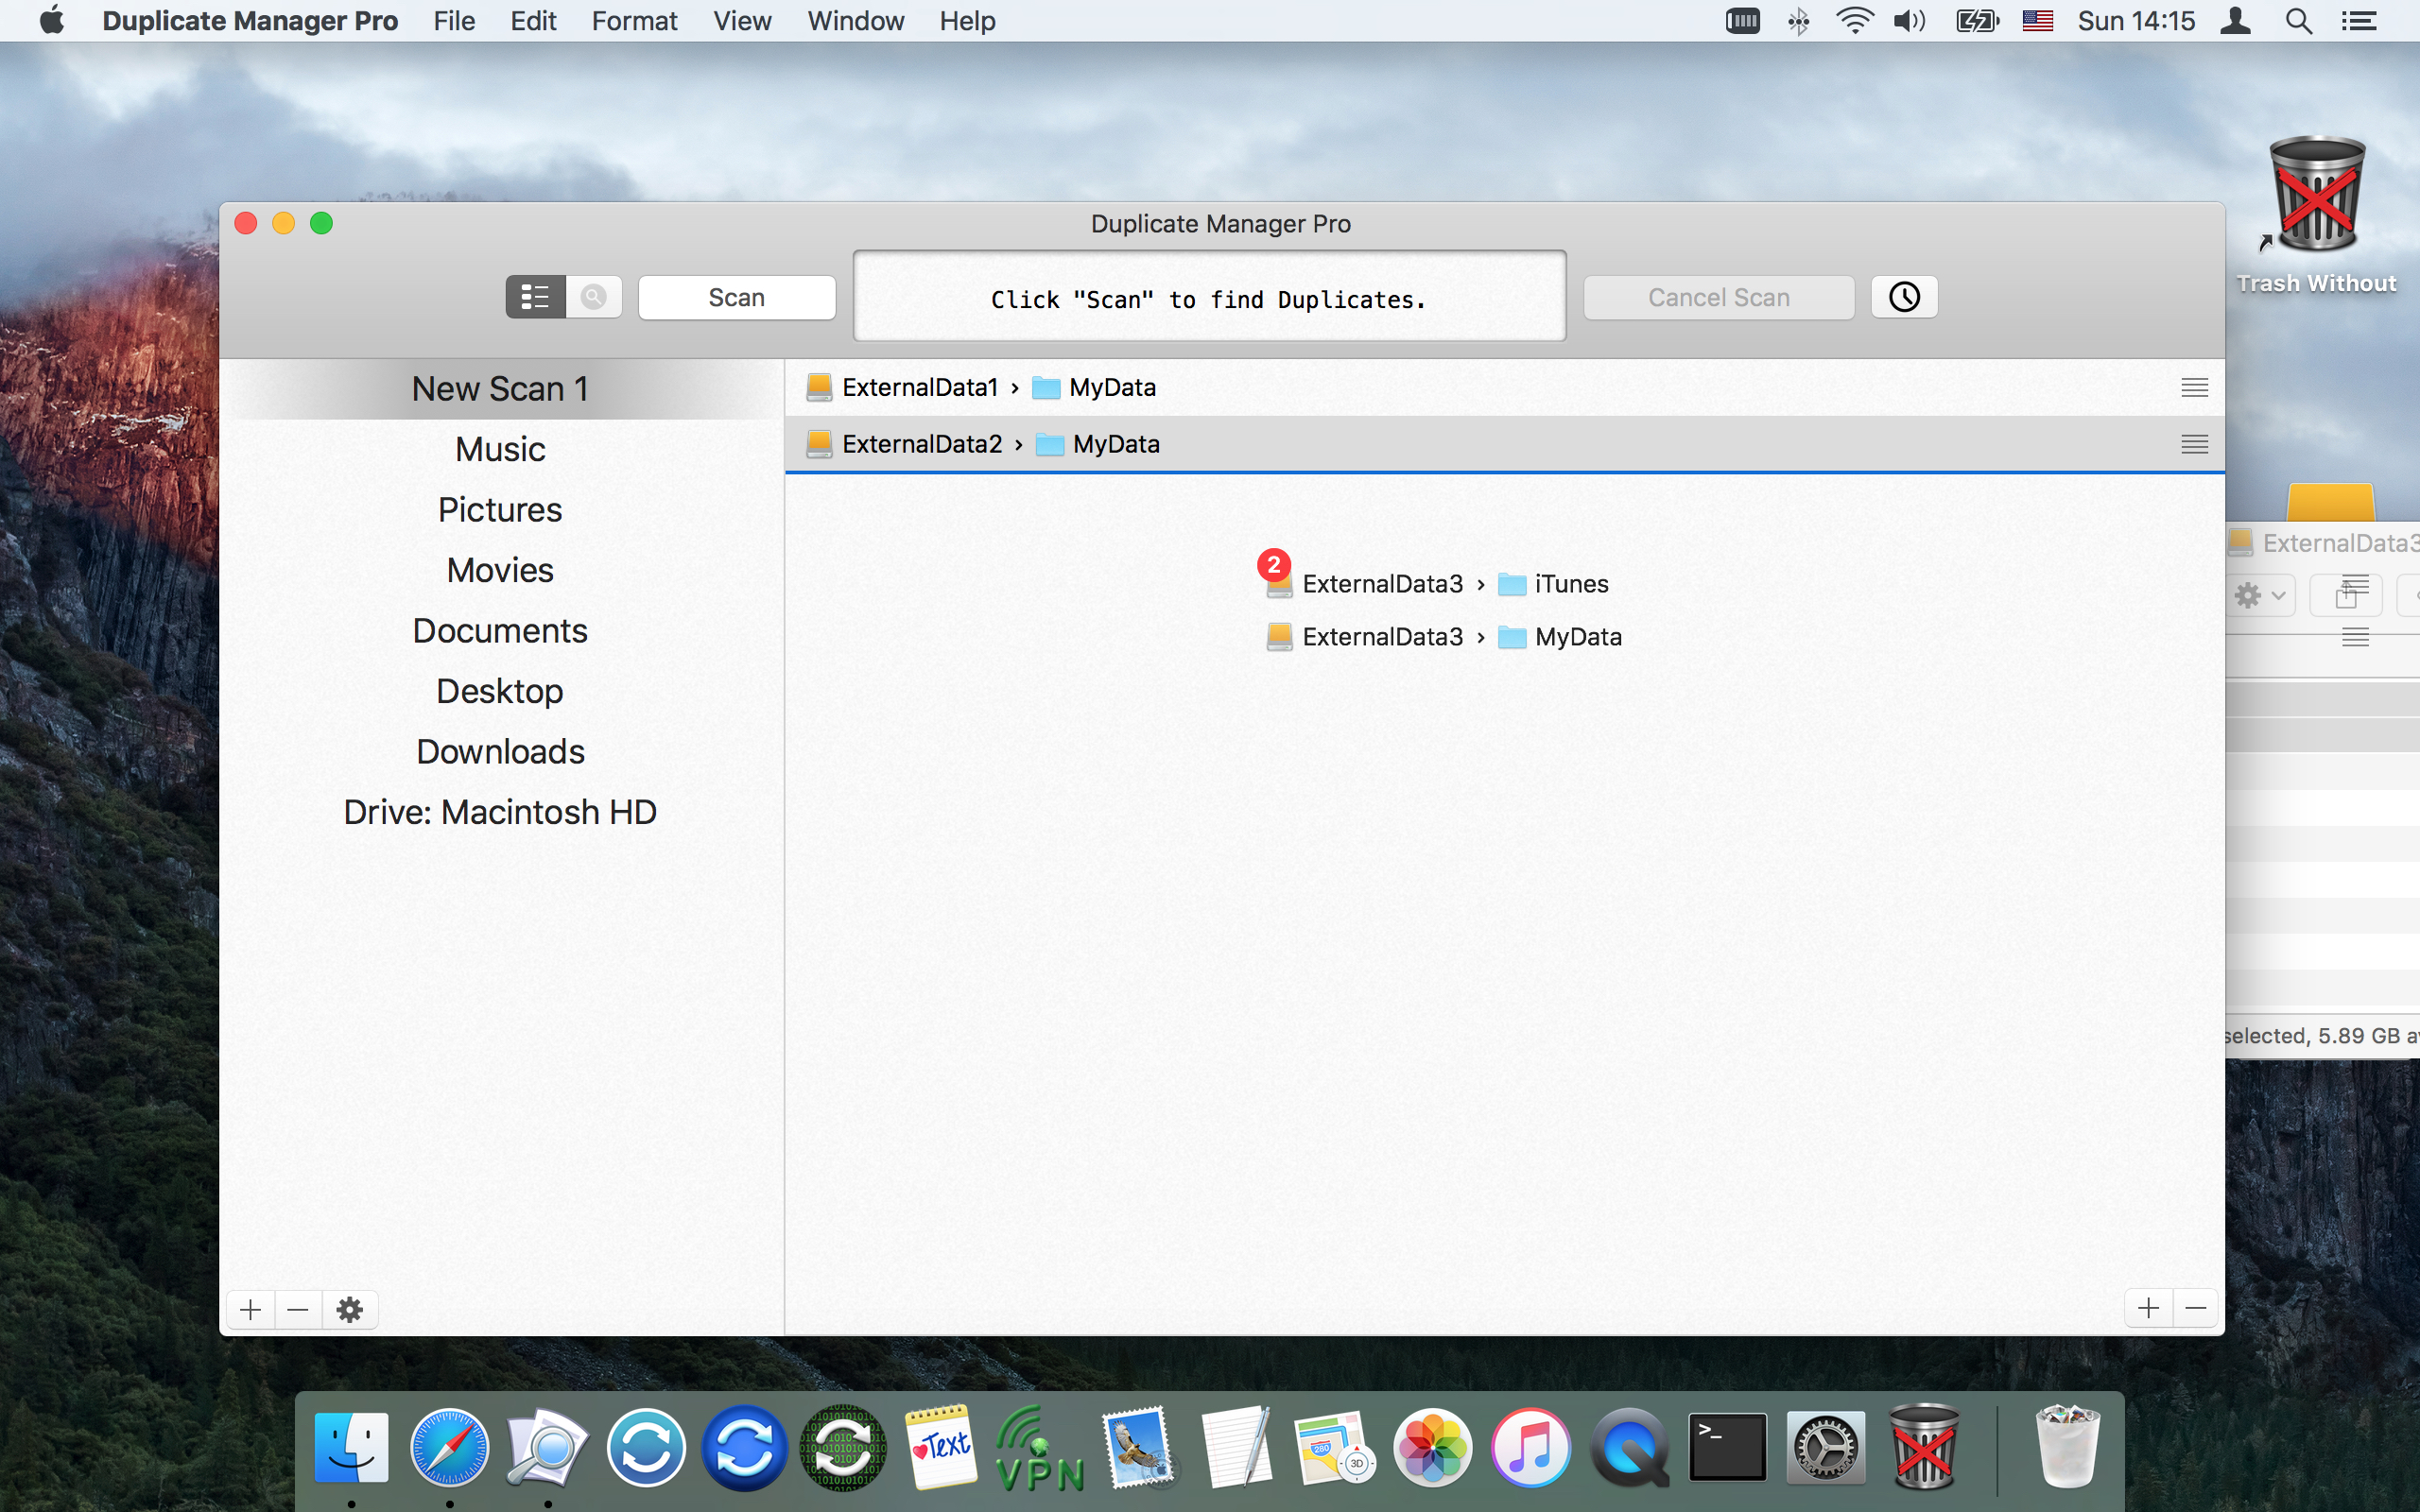Select the Downloads scan preset
The image size is (2420, 1512).
[500, 752]
